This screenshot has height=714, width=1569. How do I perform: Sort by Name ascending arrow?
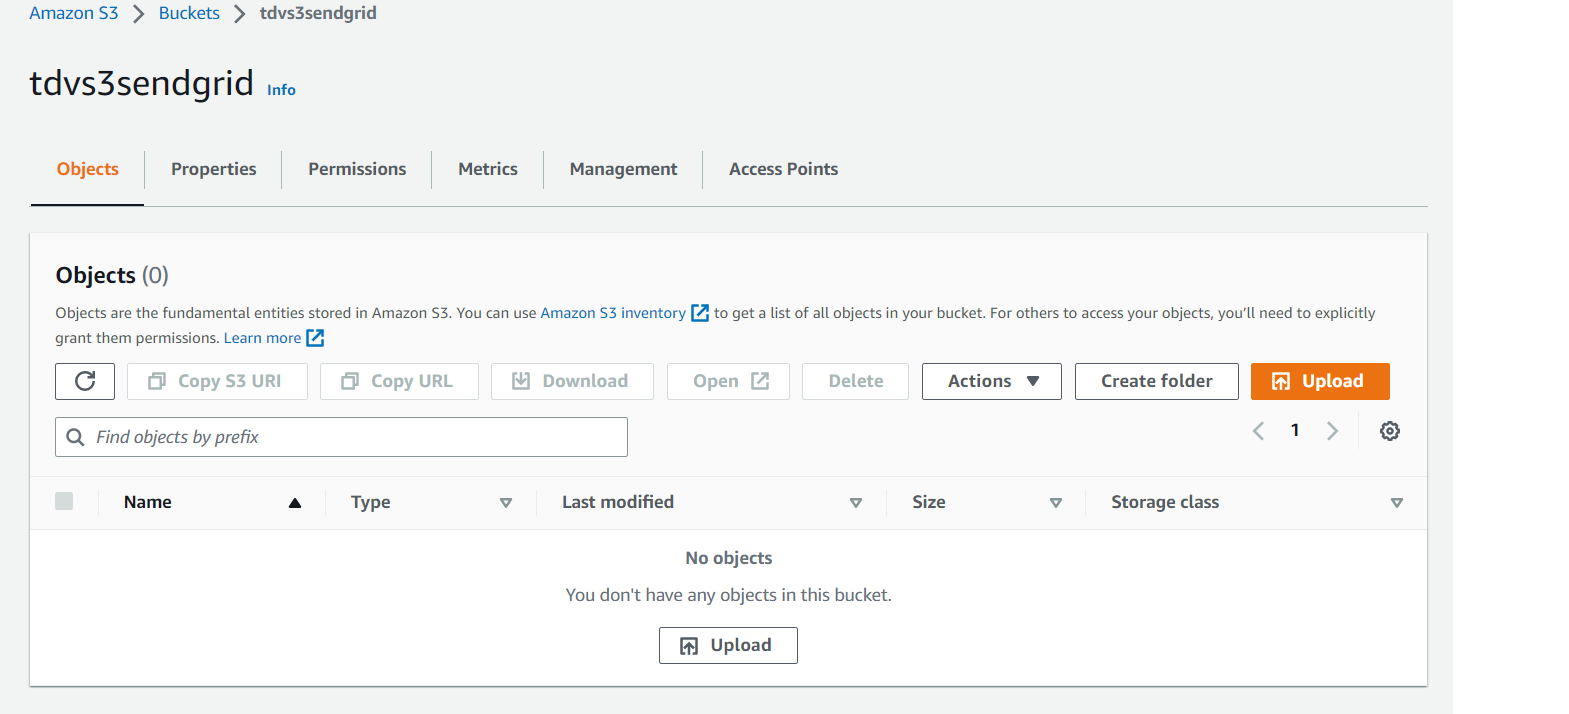[295, 503]
